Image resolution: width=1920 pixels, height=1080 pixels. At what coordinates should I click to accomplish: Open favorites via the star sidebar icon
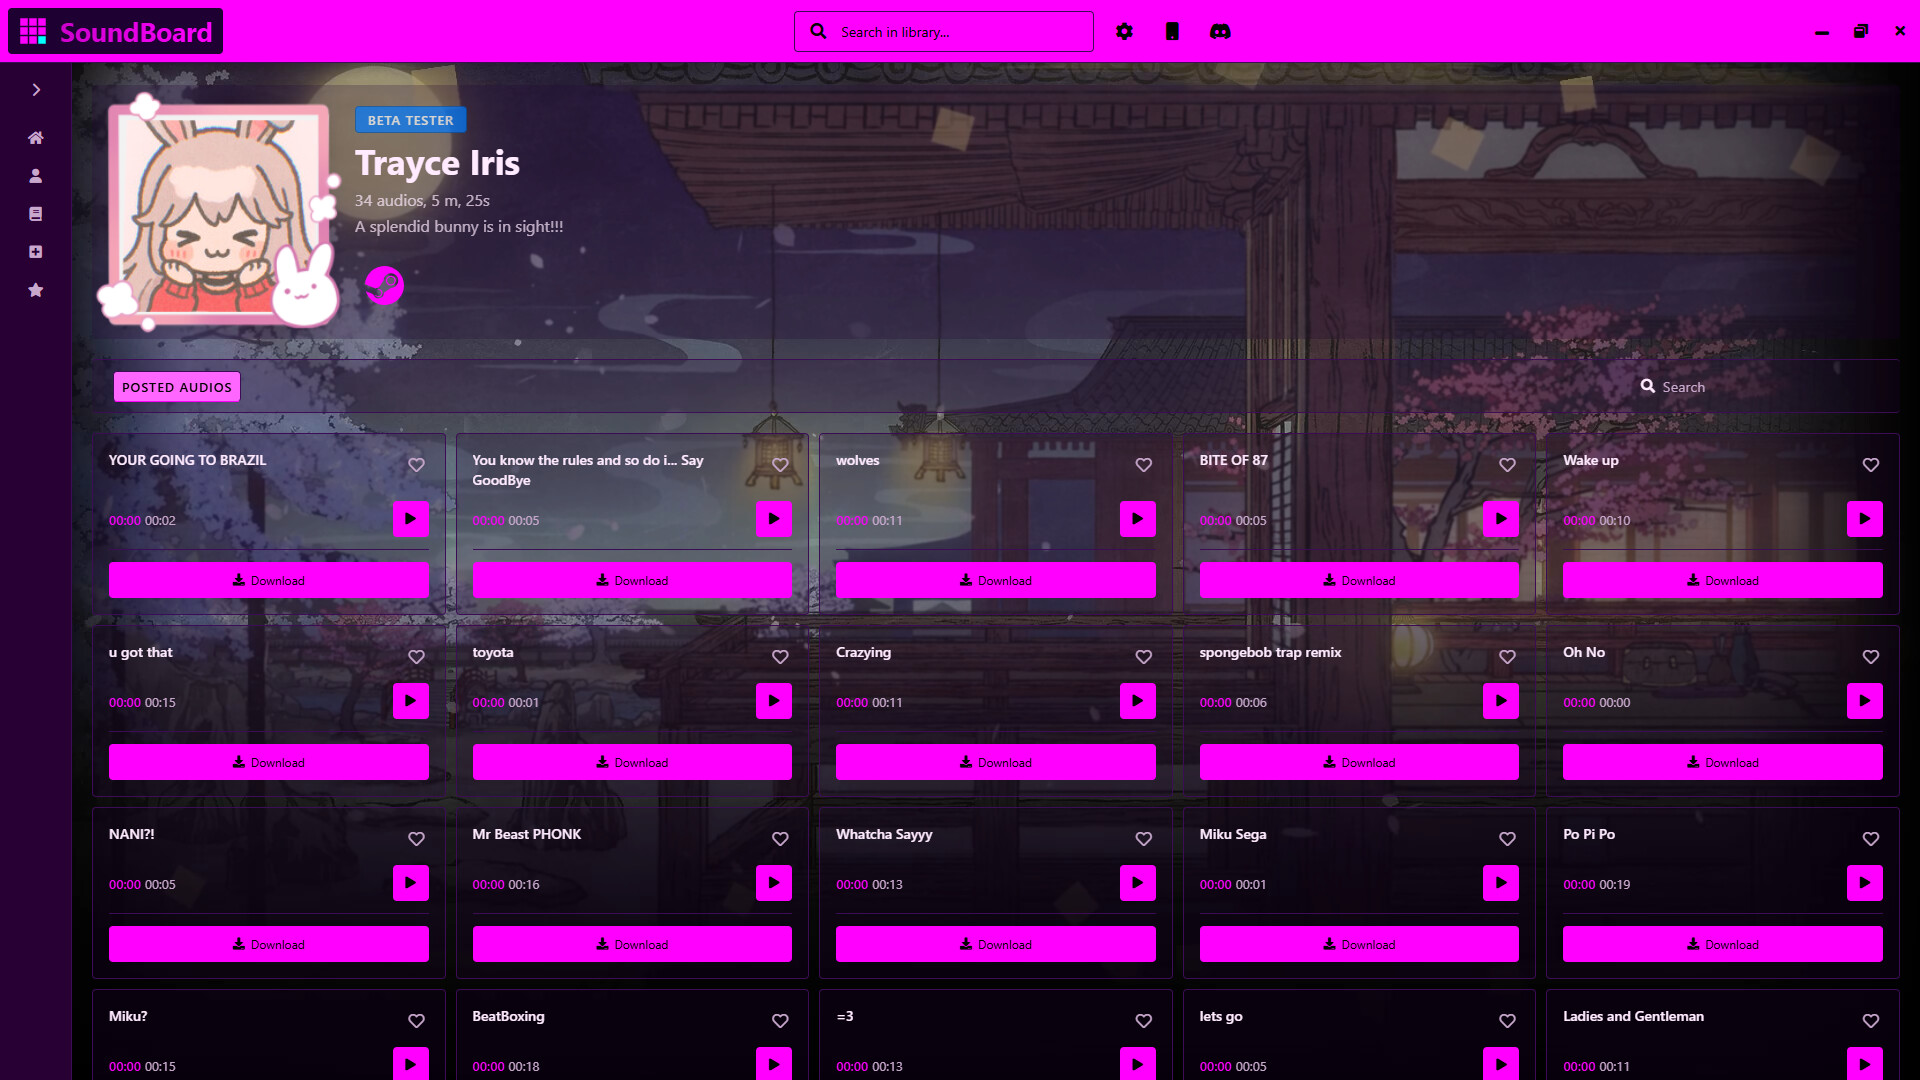tap(36, 290)
